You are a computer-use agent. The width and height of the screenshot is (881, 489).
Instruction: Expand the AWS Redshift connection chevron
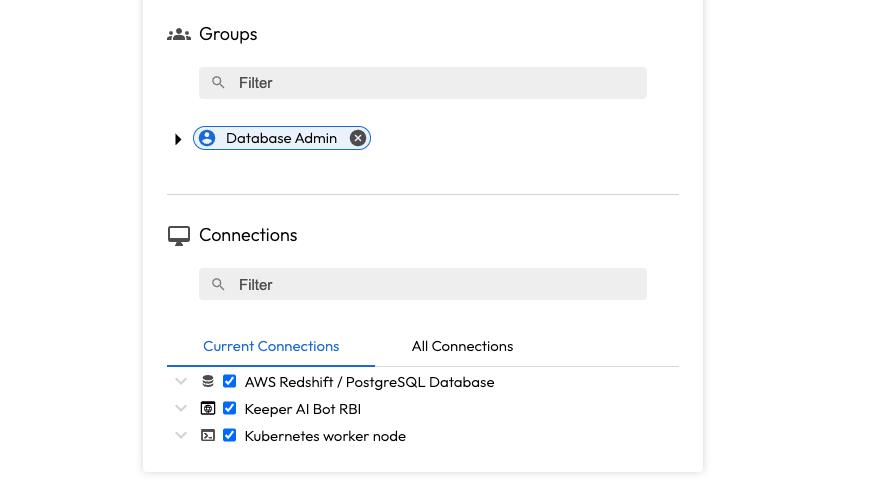tap(181, 382)
